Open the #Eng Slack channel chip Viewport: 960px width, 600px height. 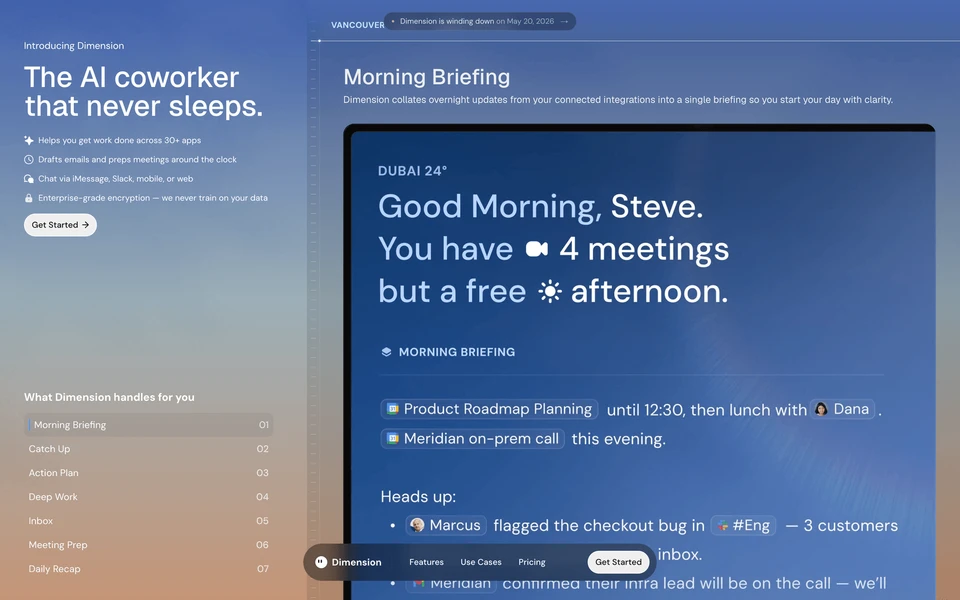click(743, 525)
